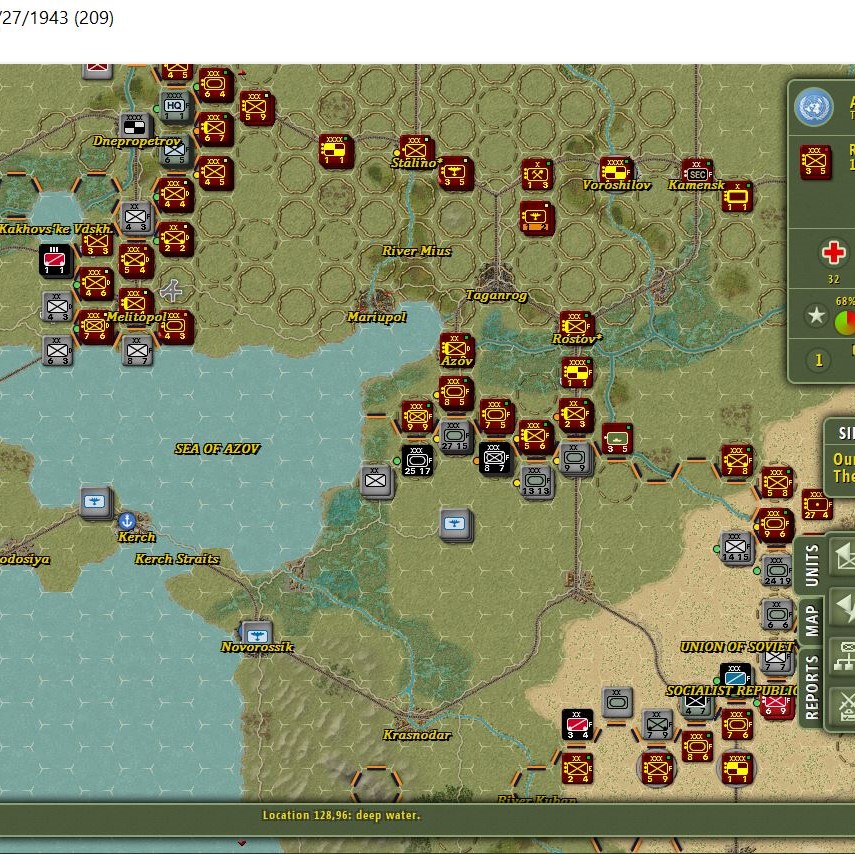This screenshot has width=855, height=854.
Task: Select the black tank unit 25 17
Action: pyautogui.click(x=417, y=460)
